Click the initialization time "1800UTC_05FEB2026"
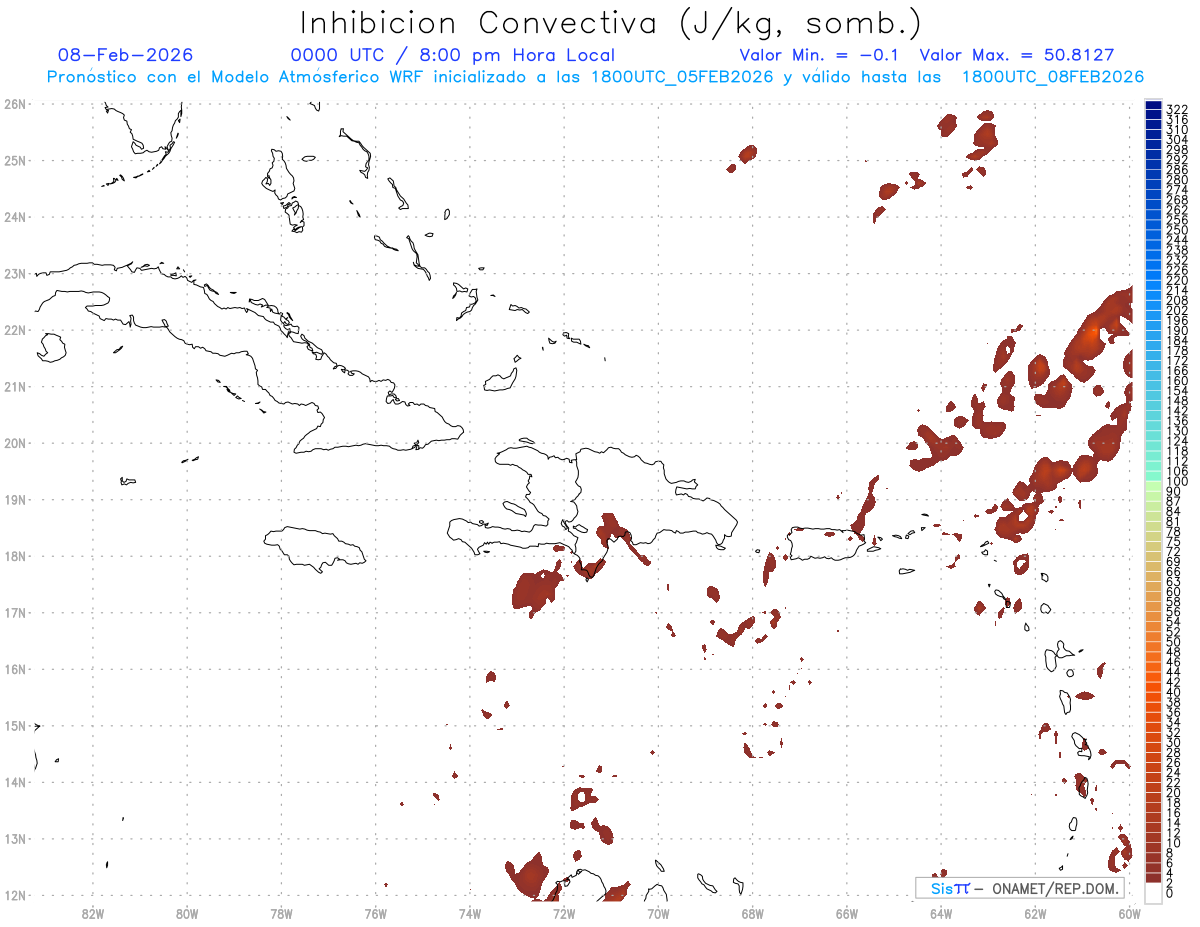 [x=682, y=77]
